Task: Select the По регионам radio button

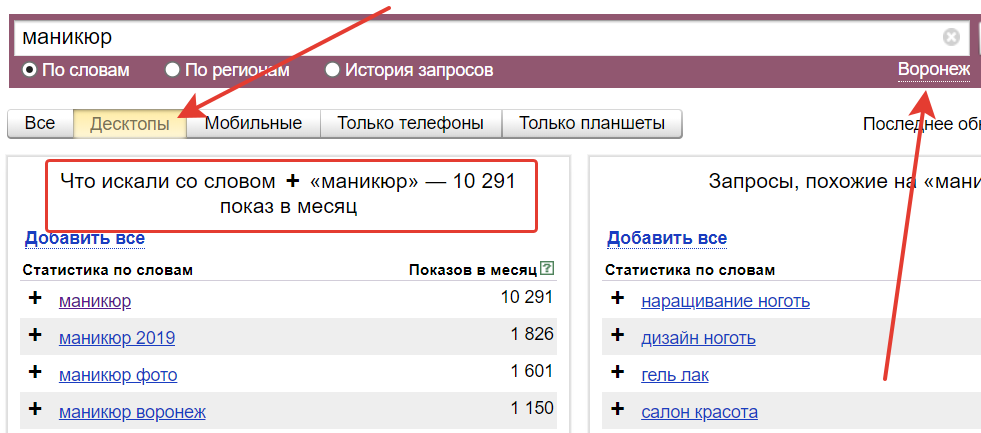Action: [x=172, y=69]
